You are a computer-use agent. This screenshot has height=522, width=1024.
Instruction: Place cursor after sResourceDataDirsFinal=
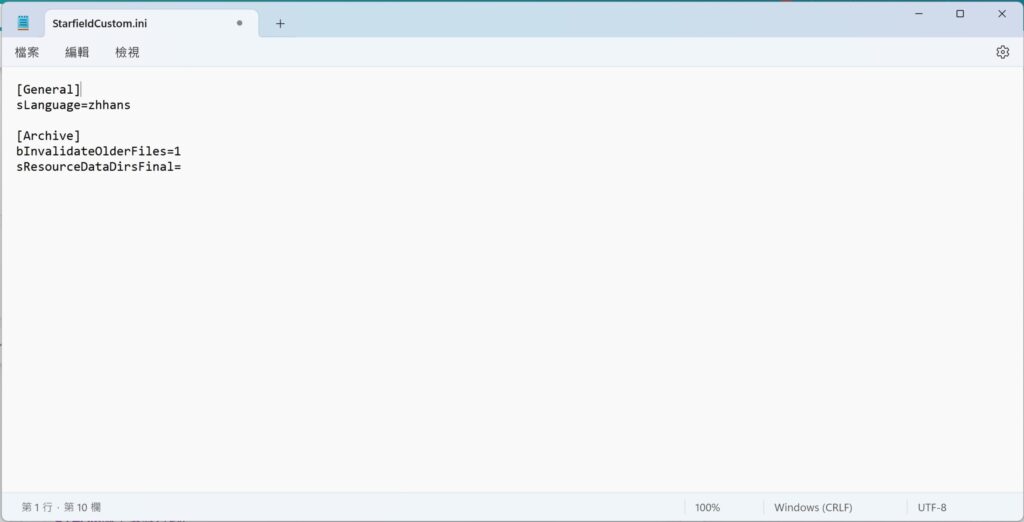pyautogui.click(x=182, y=167)
